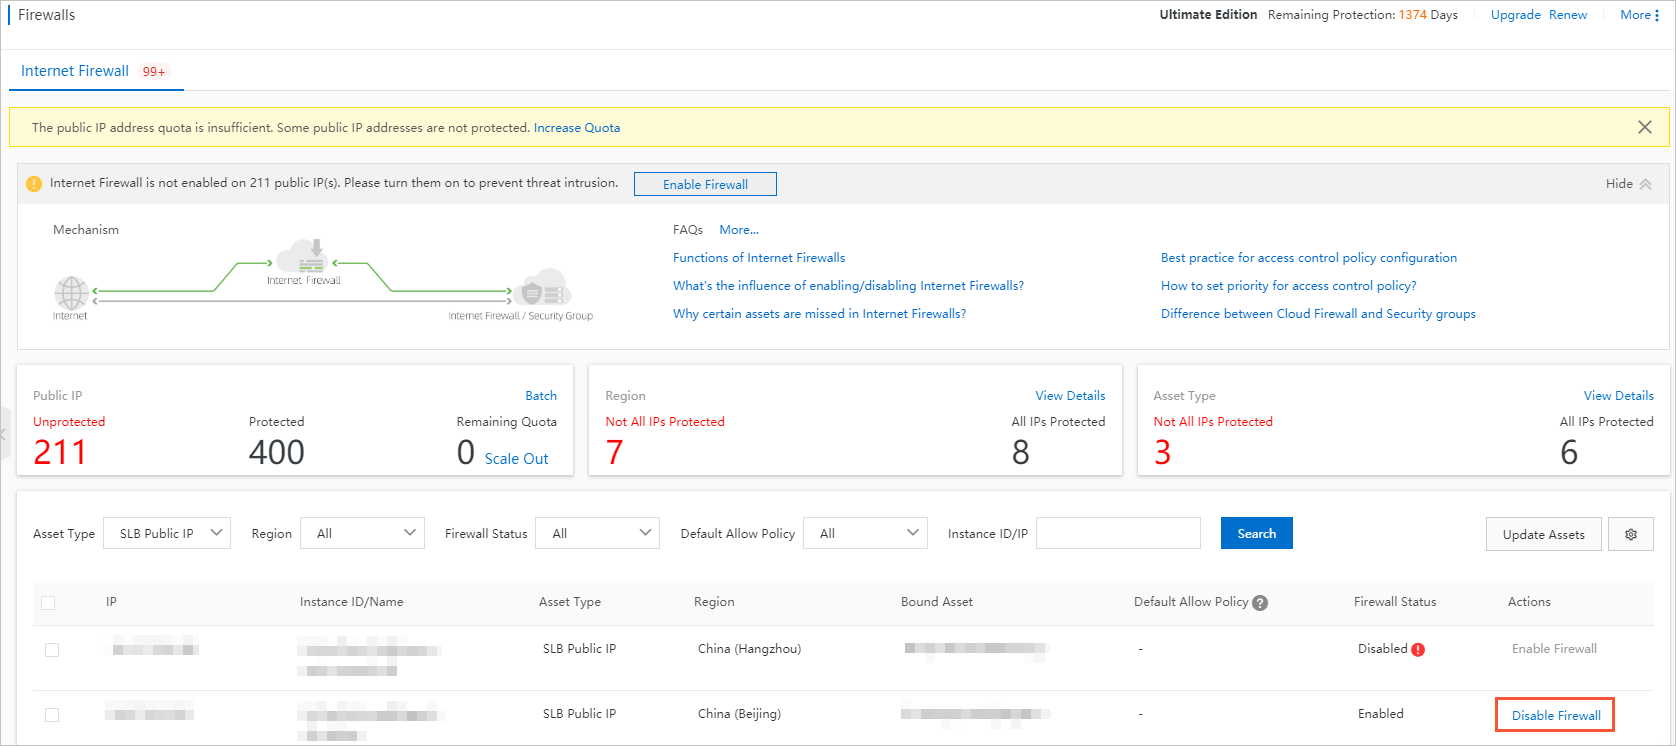1676x746 pixels.
Task: Select the China (Beijing) row checkbox
Action: point(52,715)
